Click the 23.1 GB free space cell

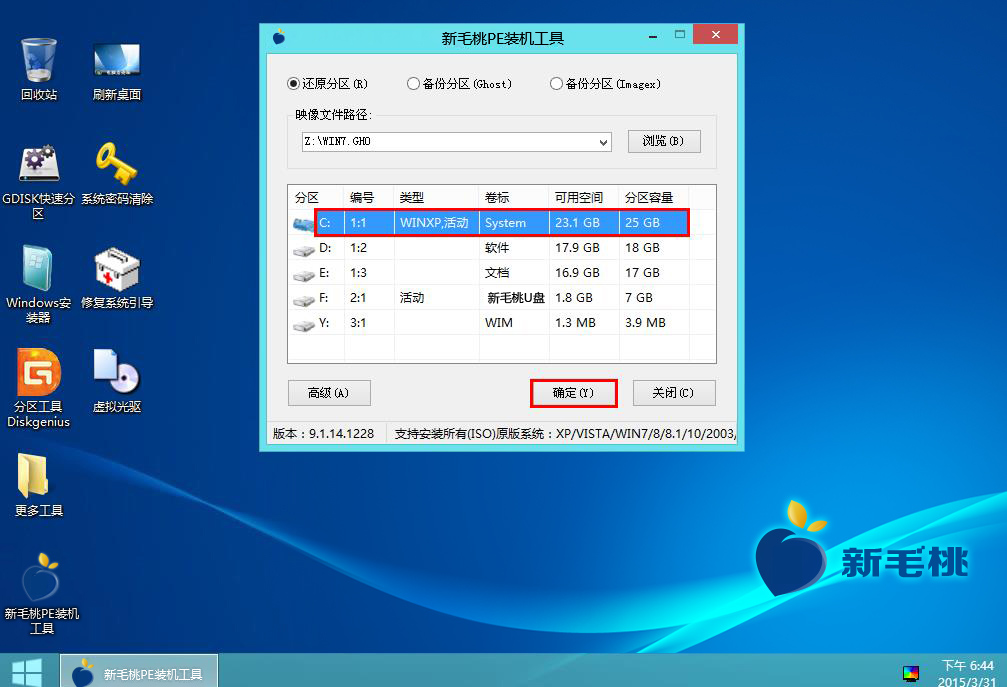577,223
